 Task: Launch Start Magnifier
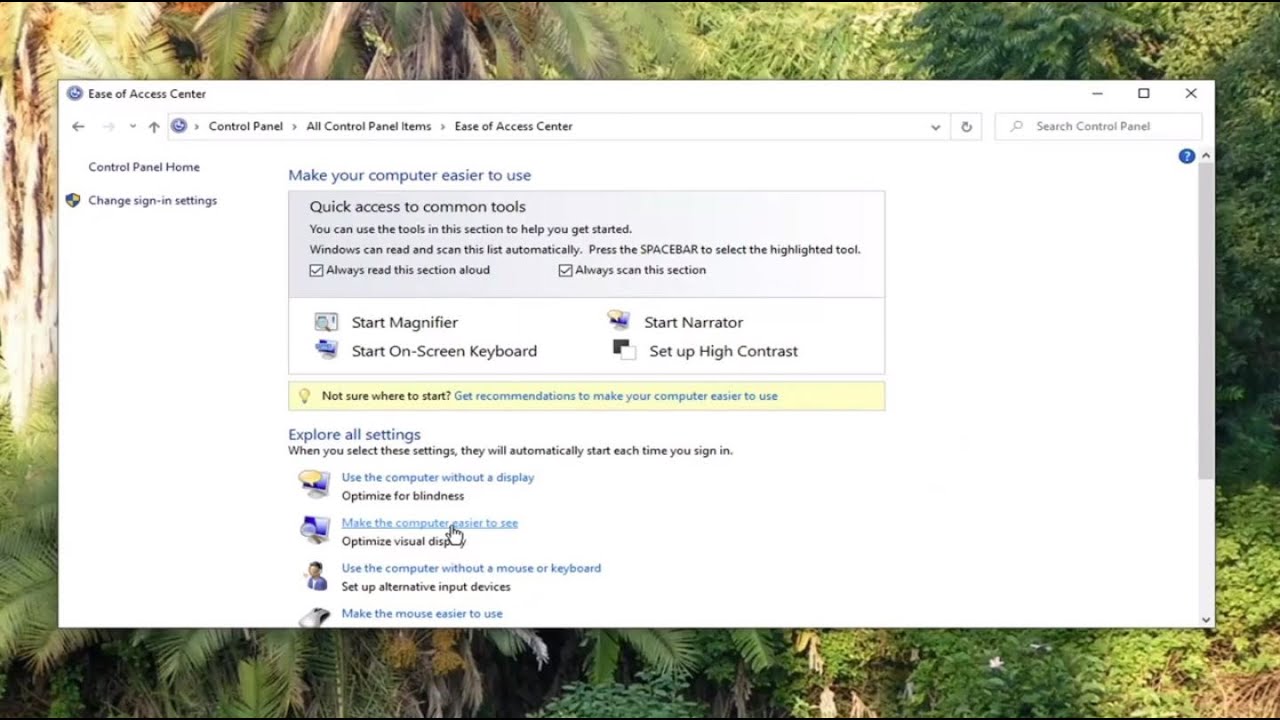coord(405,322)
